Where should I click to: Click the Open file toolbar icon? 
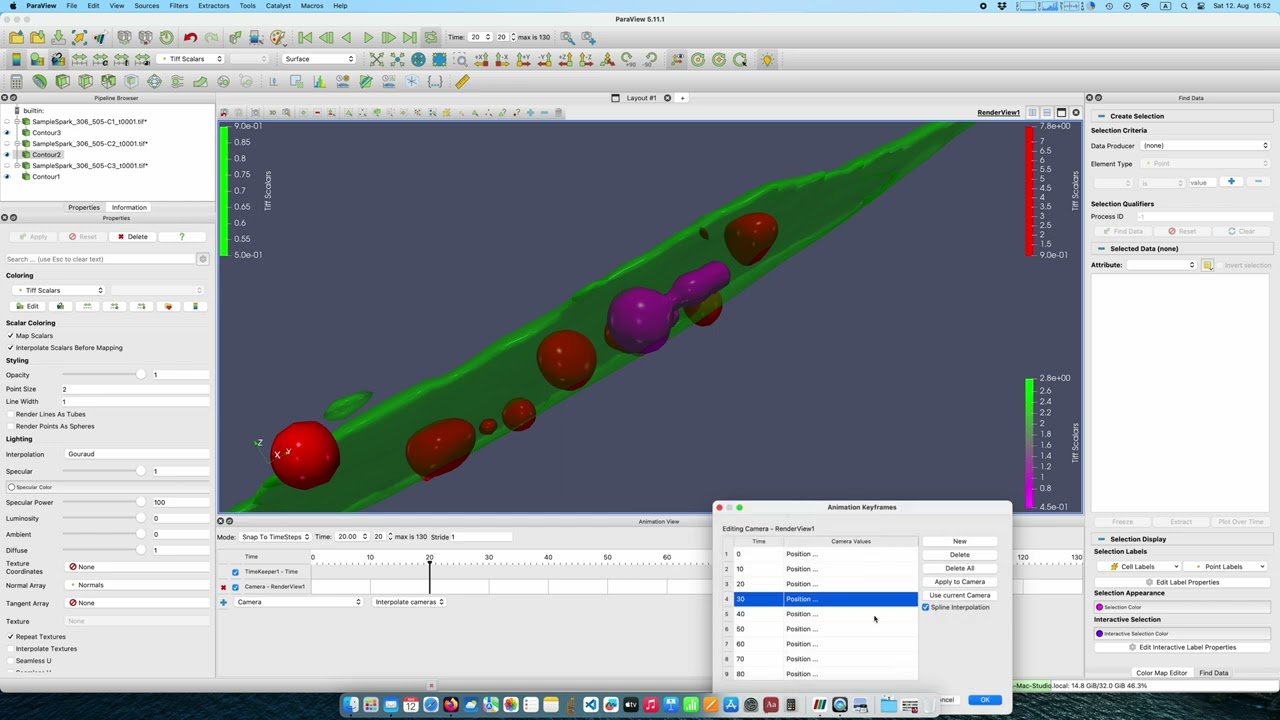click(16, 37)
